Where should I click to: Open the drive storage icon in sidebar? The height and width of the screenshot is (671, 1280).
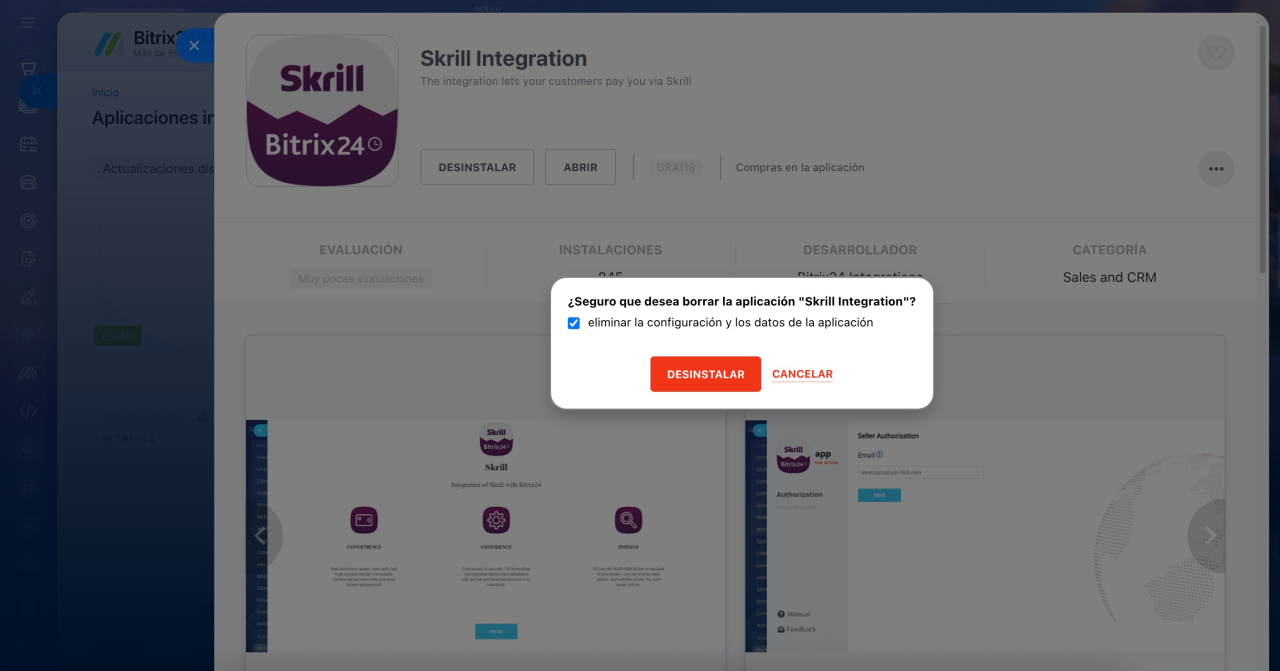[28, 182]
